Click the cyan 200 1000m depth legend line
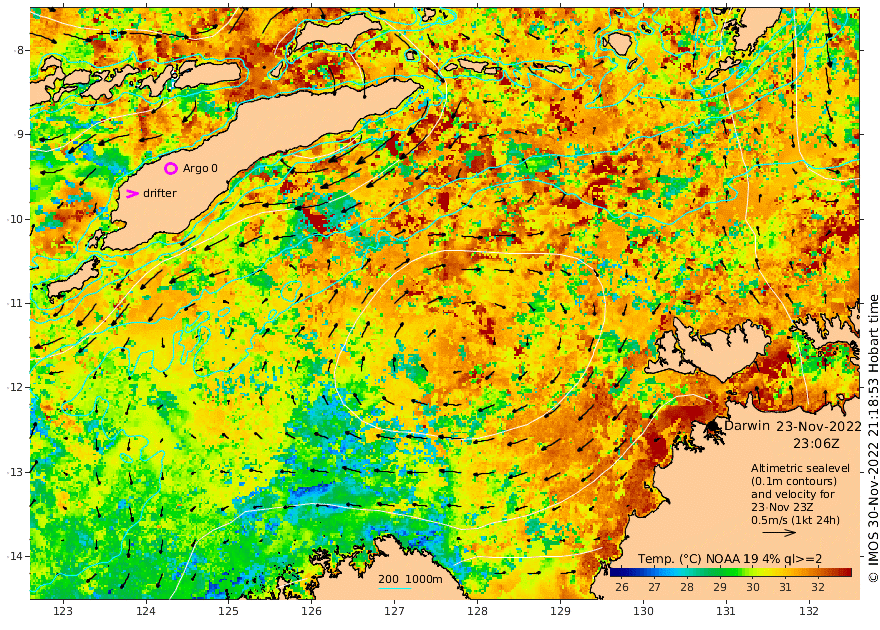880x630 pixels. point(395,588)
